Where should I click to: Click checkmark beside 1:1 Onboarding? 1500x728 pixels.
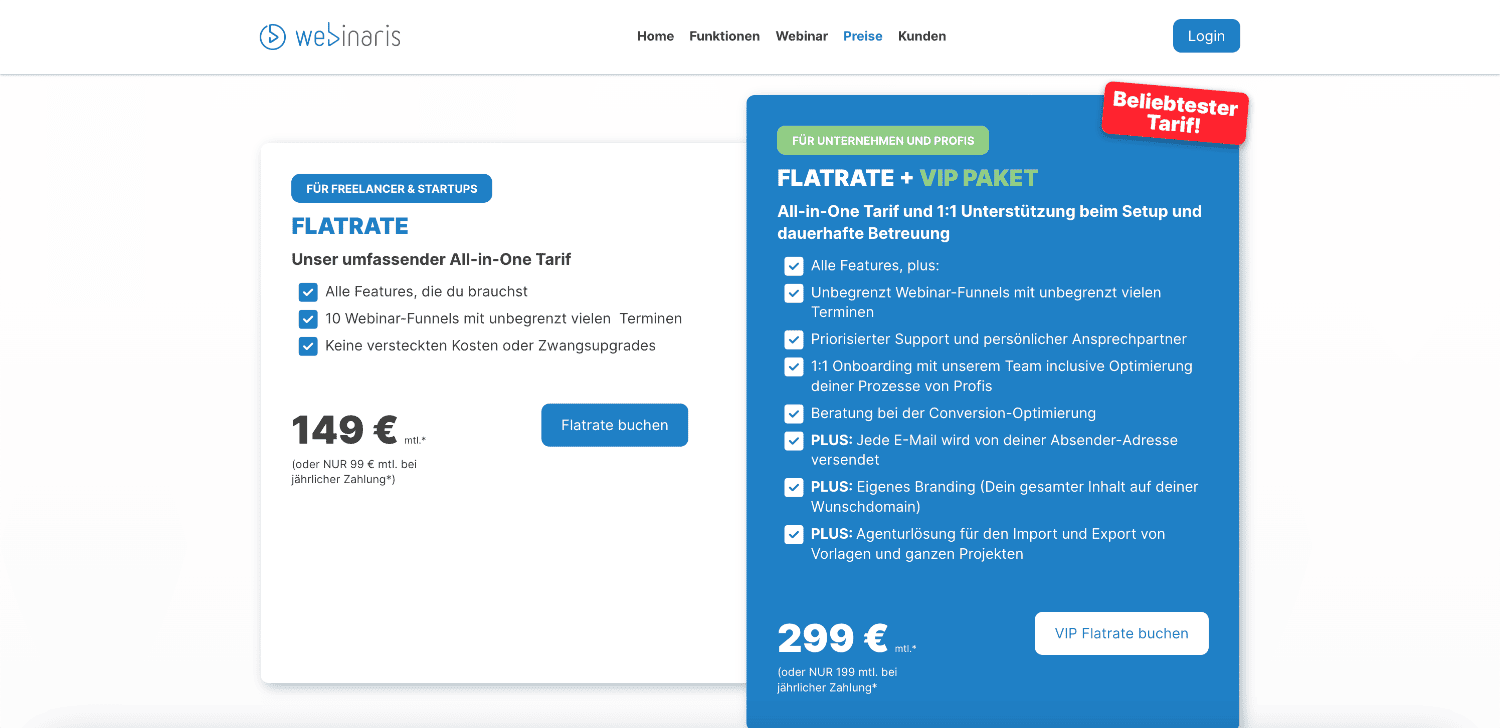[794, 366]
